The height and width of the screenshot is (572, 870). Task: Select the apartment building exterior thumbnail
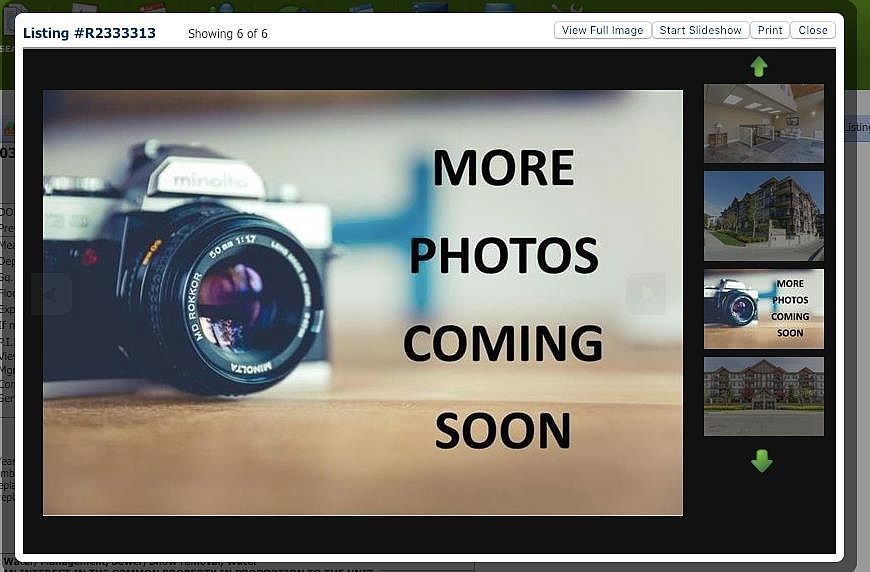[763, 216]
